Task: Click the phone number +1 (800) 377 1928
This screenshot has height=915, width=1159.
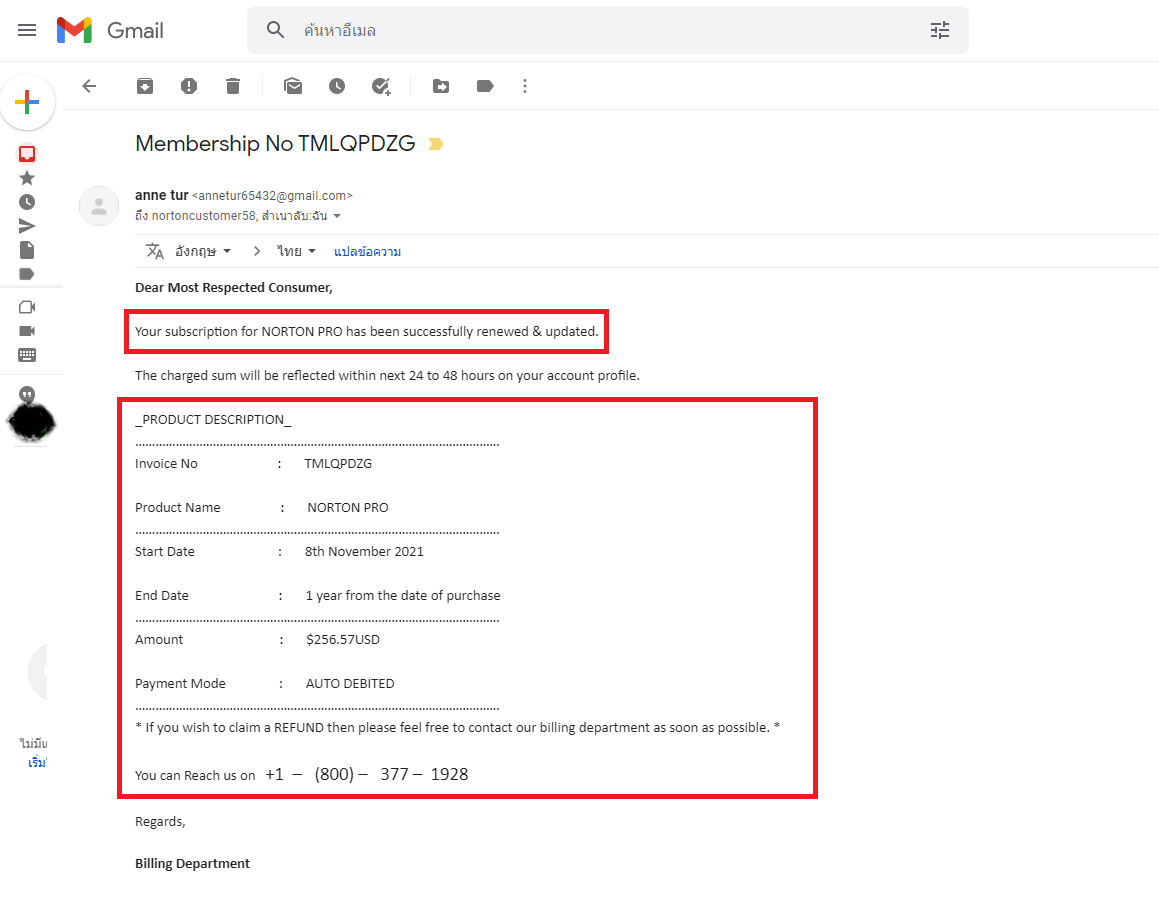Action: click(x=367, y=774)
